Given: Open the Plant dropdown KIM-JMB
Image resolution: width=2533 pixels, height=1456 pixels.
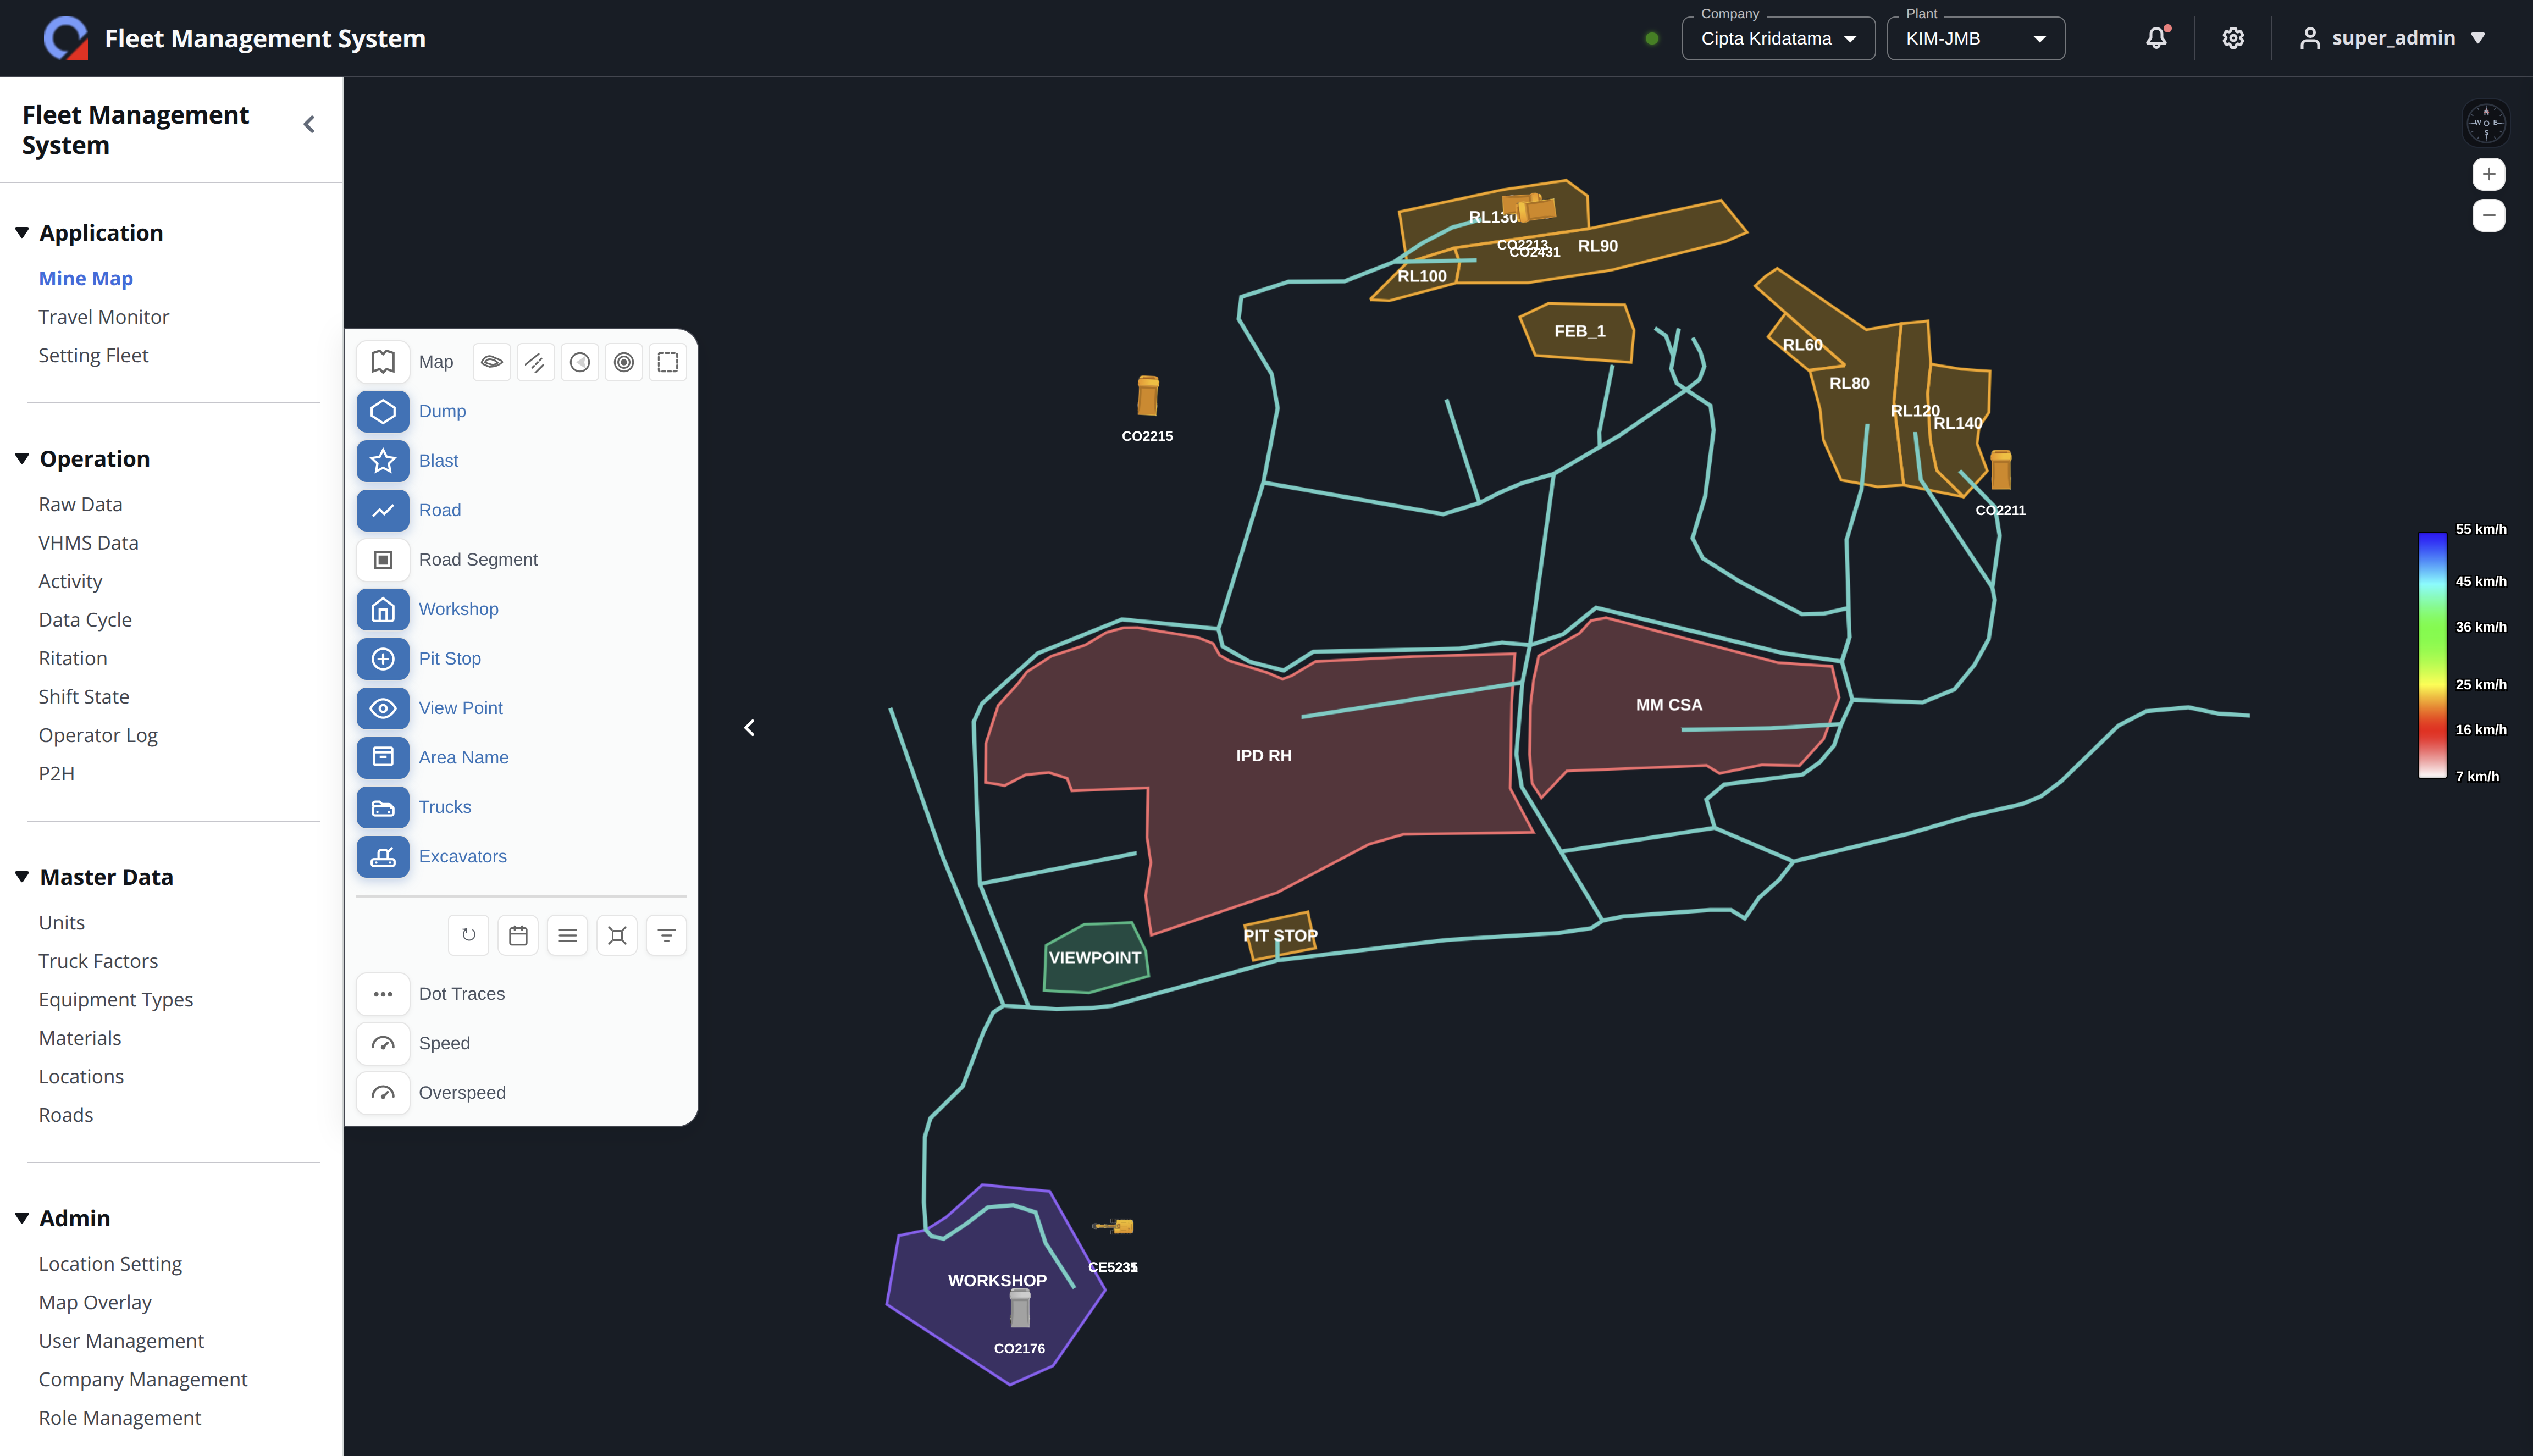Looking at the screenshot, I should (1975, 38).
